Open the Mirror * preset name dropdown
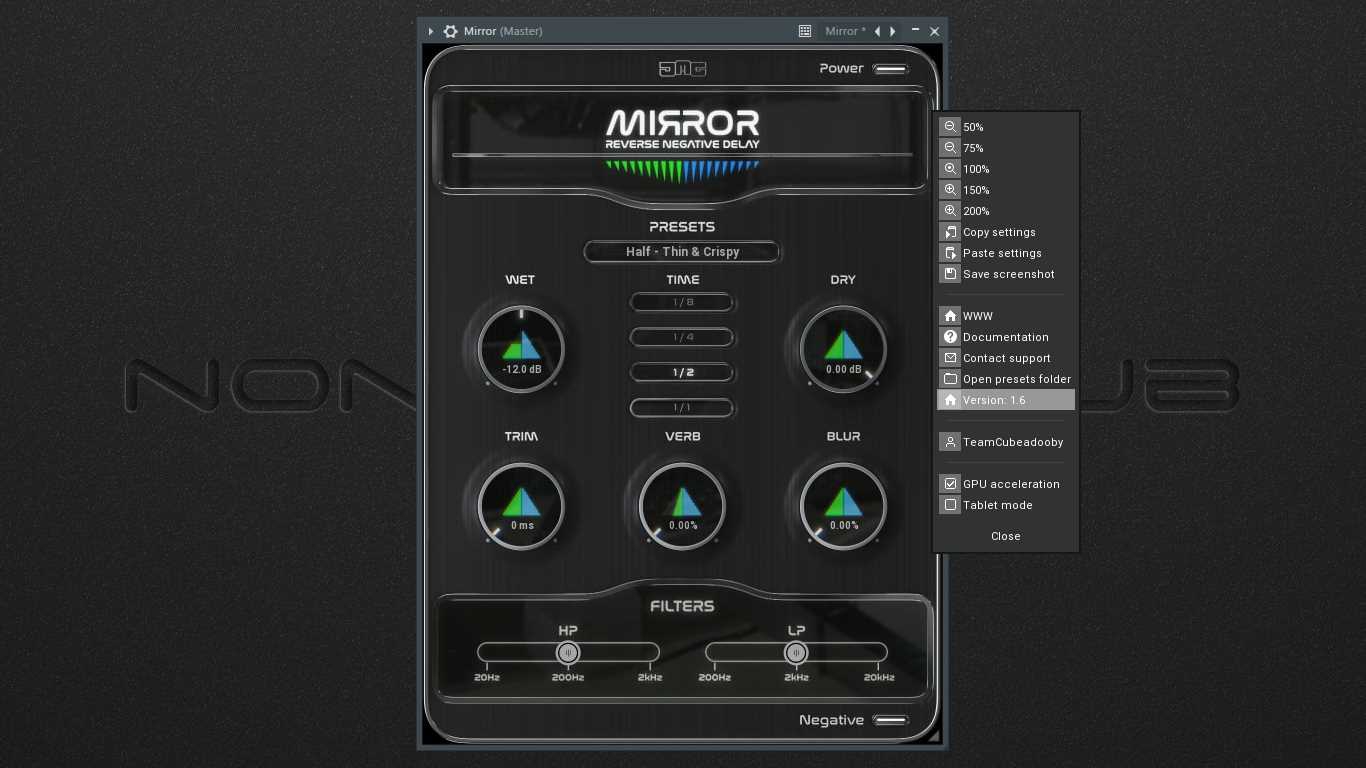 point(845,31)
